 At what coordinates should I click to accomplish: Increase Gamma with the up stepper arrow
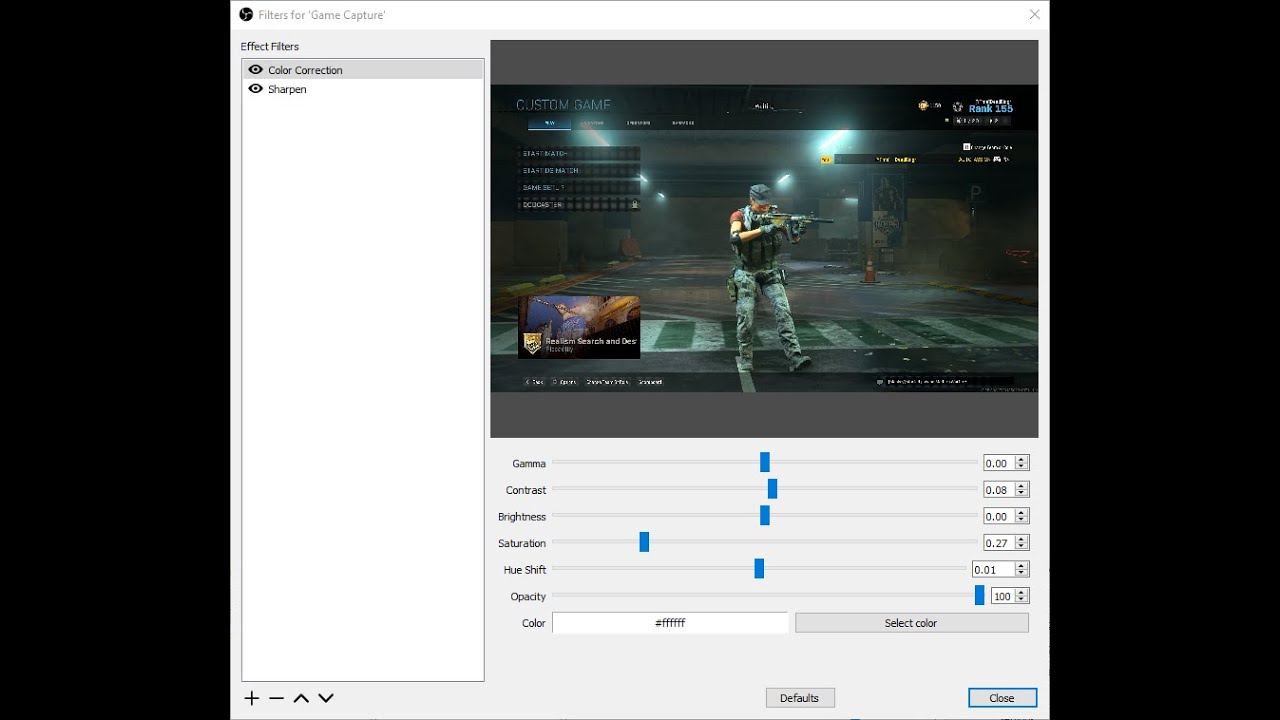pyautogui.click(x=1021, y=459)
